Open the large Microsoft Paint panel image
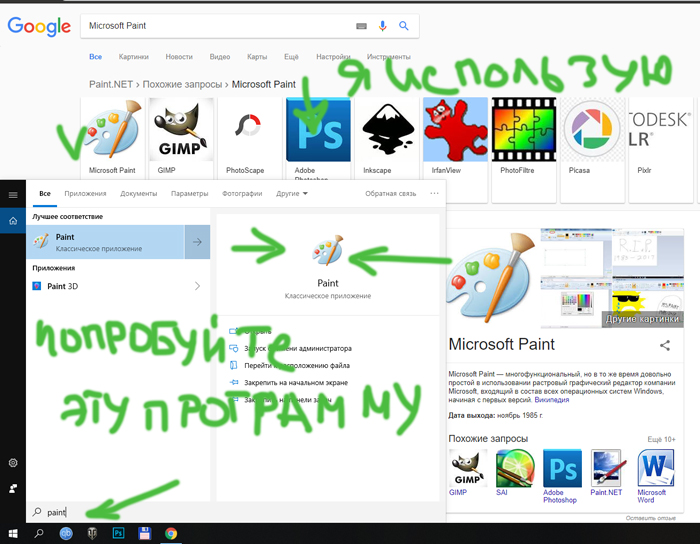 (493, 278)
